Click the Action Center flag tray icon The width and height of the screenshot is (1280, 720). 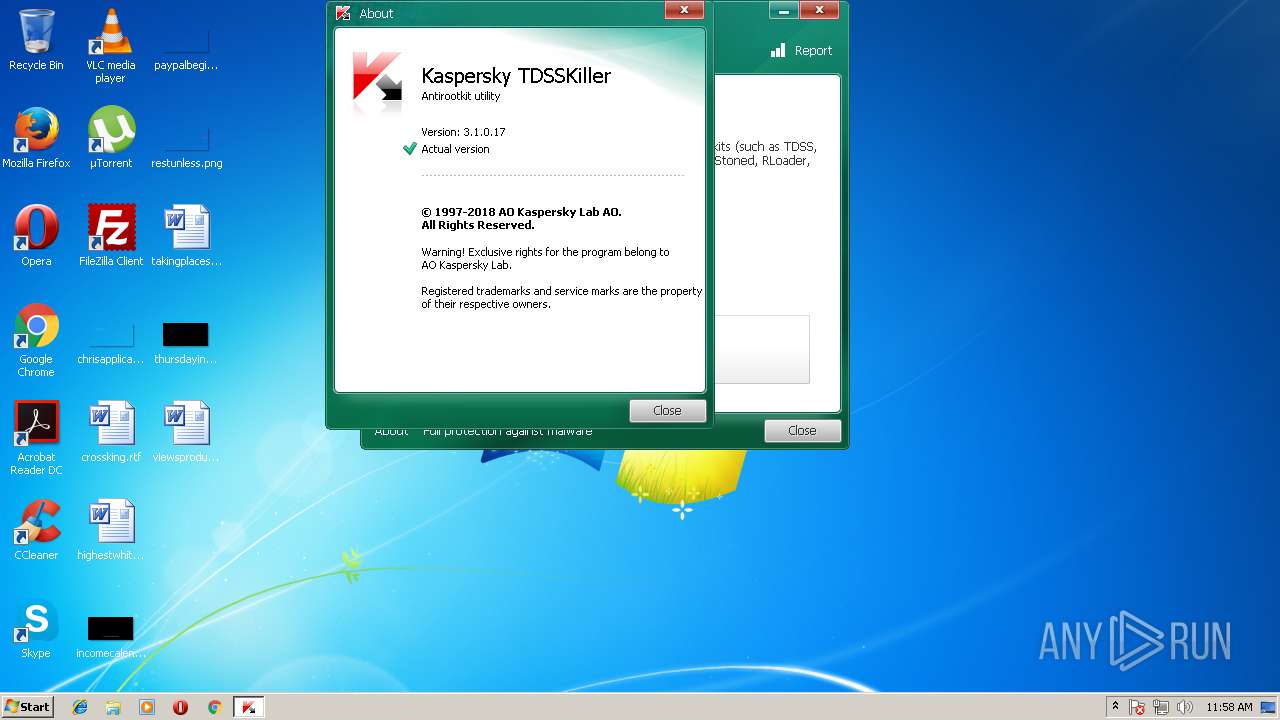coord(1138,708)
